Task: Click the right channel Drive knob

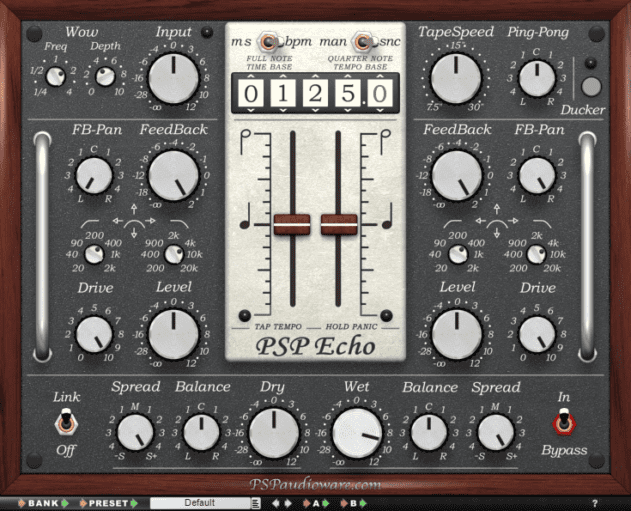Action: click(x=537, y=334)
